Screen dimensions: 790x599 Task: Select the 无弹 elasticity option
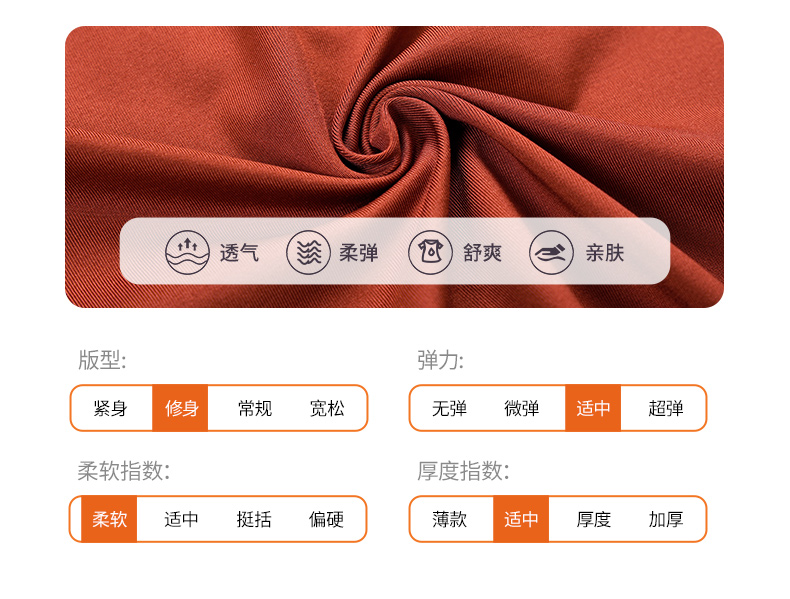(449, 408)
